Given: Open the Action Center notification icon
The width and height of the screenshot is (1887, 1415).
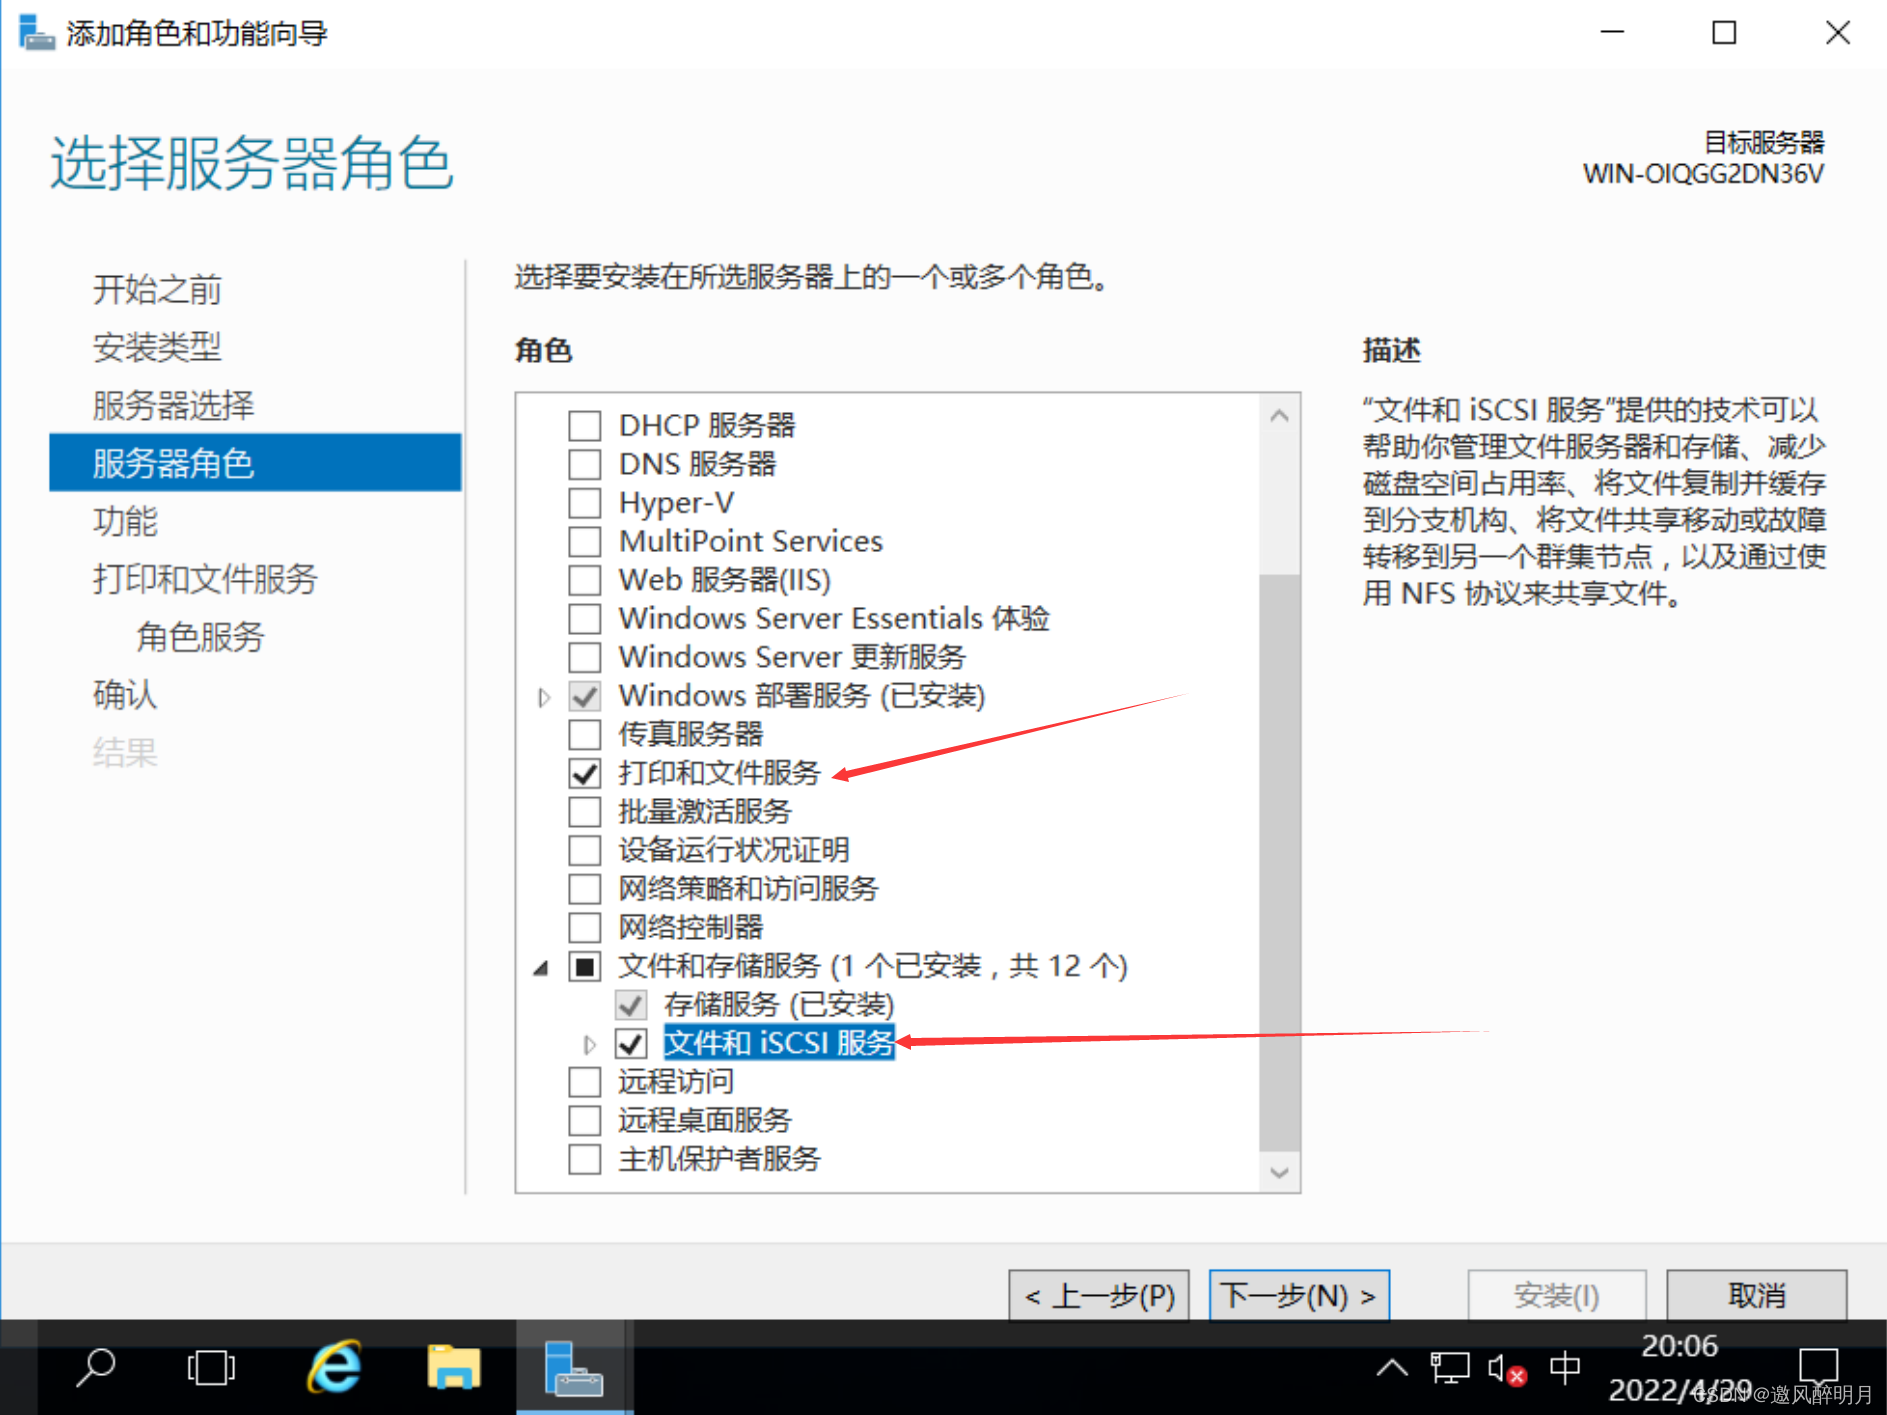Looking at the screenshot, I should (x=1818, y=1366).
